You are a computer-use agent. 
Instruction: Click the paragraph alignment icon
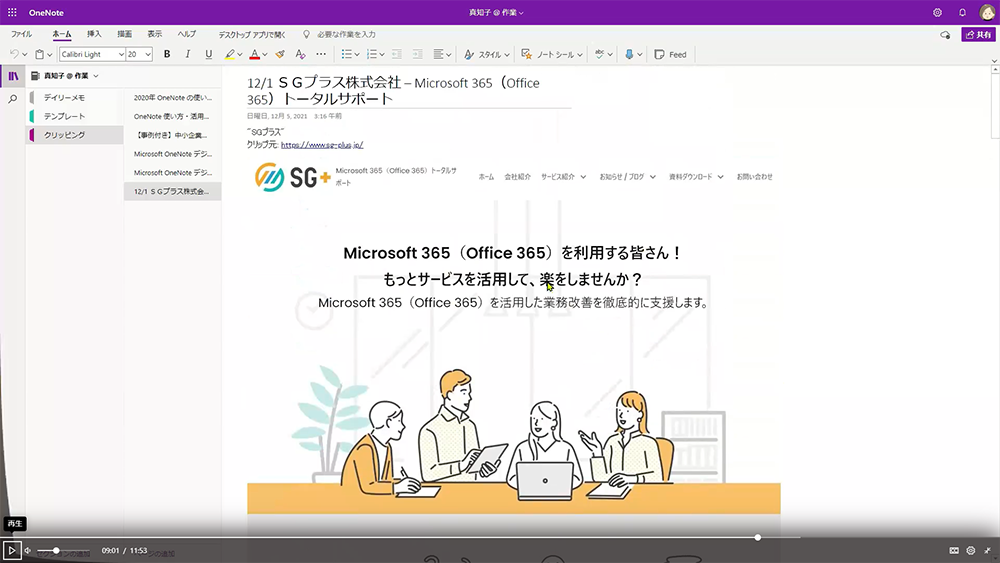click(x=438, y=54)
